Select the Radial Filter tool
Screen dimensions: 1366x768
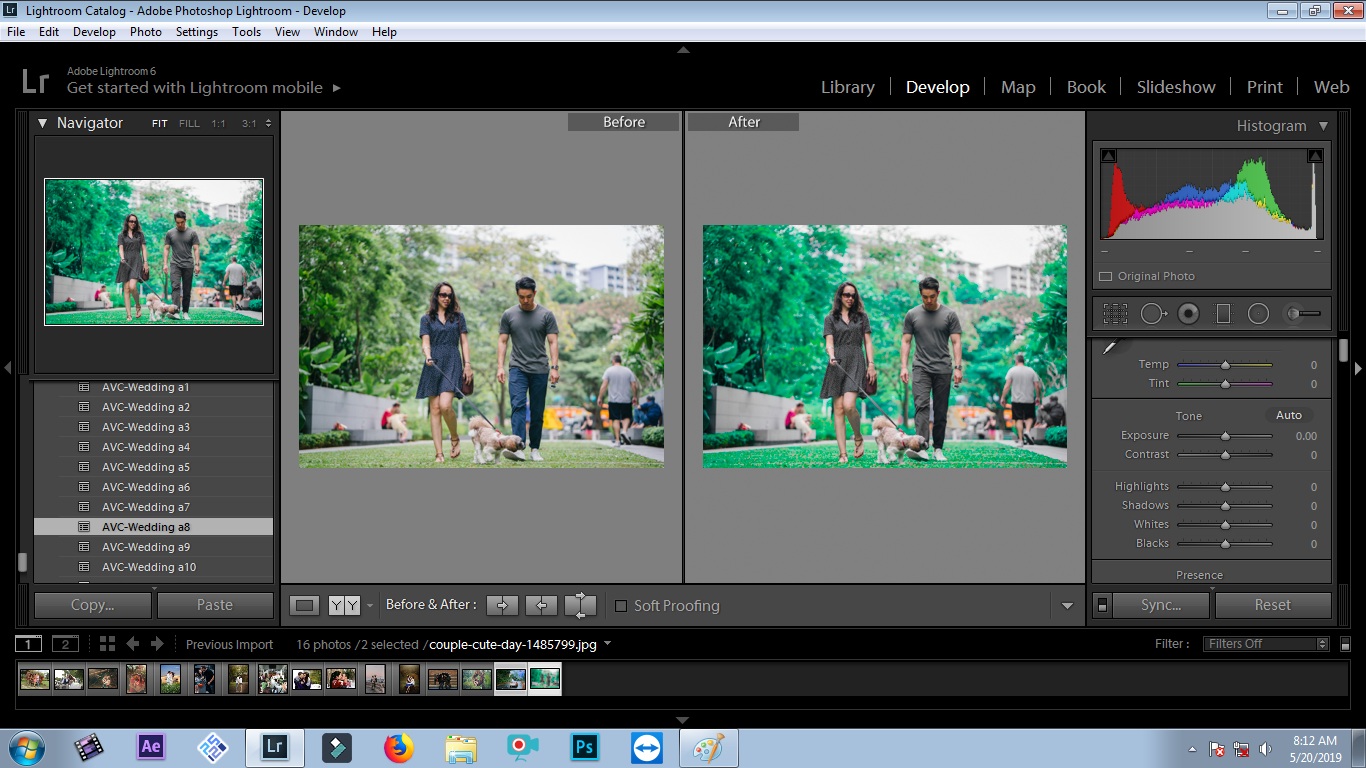click(1258, 314)
